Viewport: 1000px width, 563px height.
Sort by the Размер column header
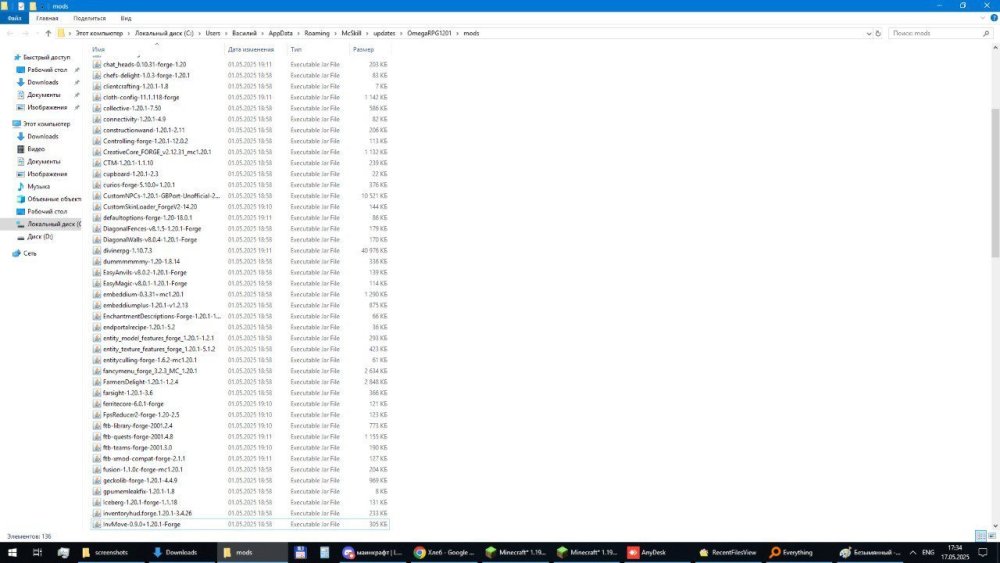[x=364, y=49]
